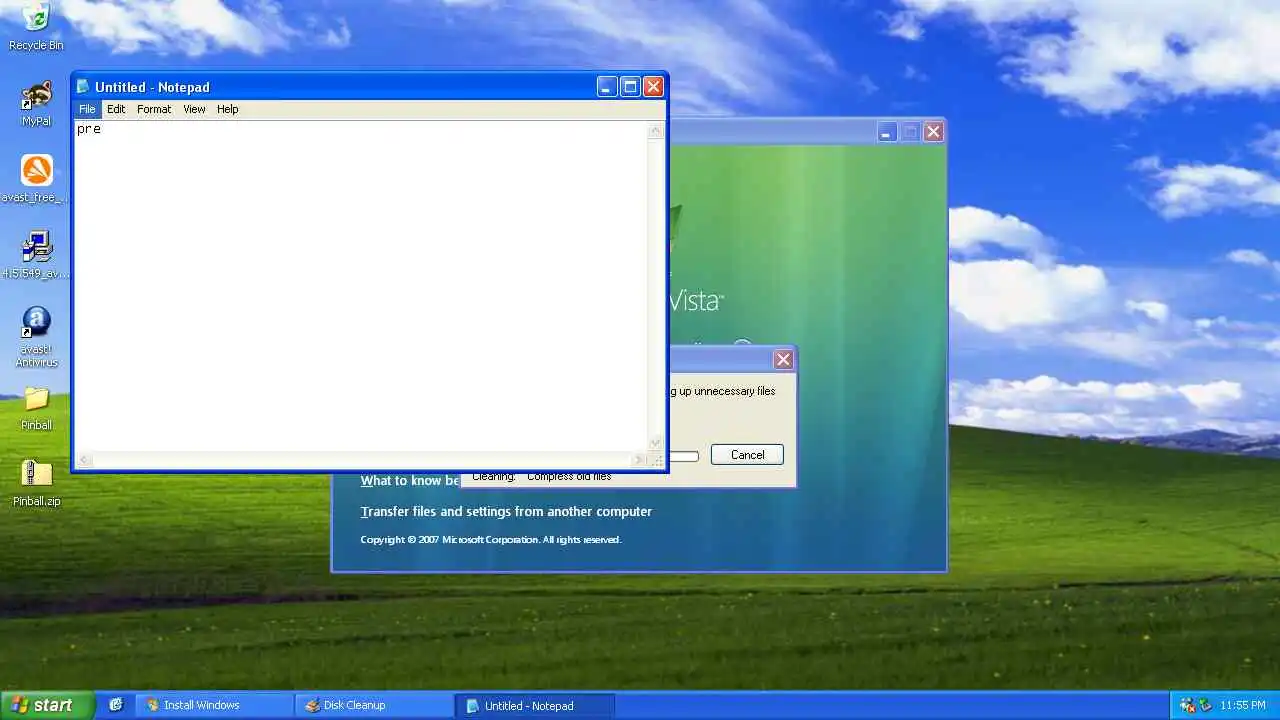Screen dimensions: 1280x720
Task: Click the second system tray icon
Action: point(1204,705)
